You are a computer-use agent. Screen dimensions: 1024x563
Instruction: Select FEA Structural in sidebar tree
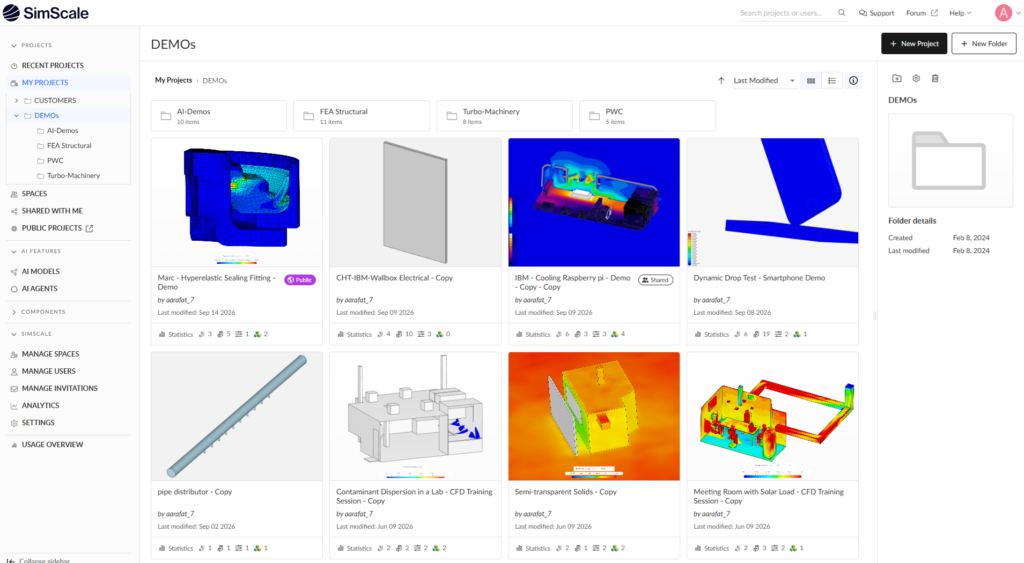69,146
